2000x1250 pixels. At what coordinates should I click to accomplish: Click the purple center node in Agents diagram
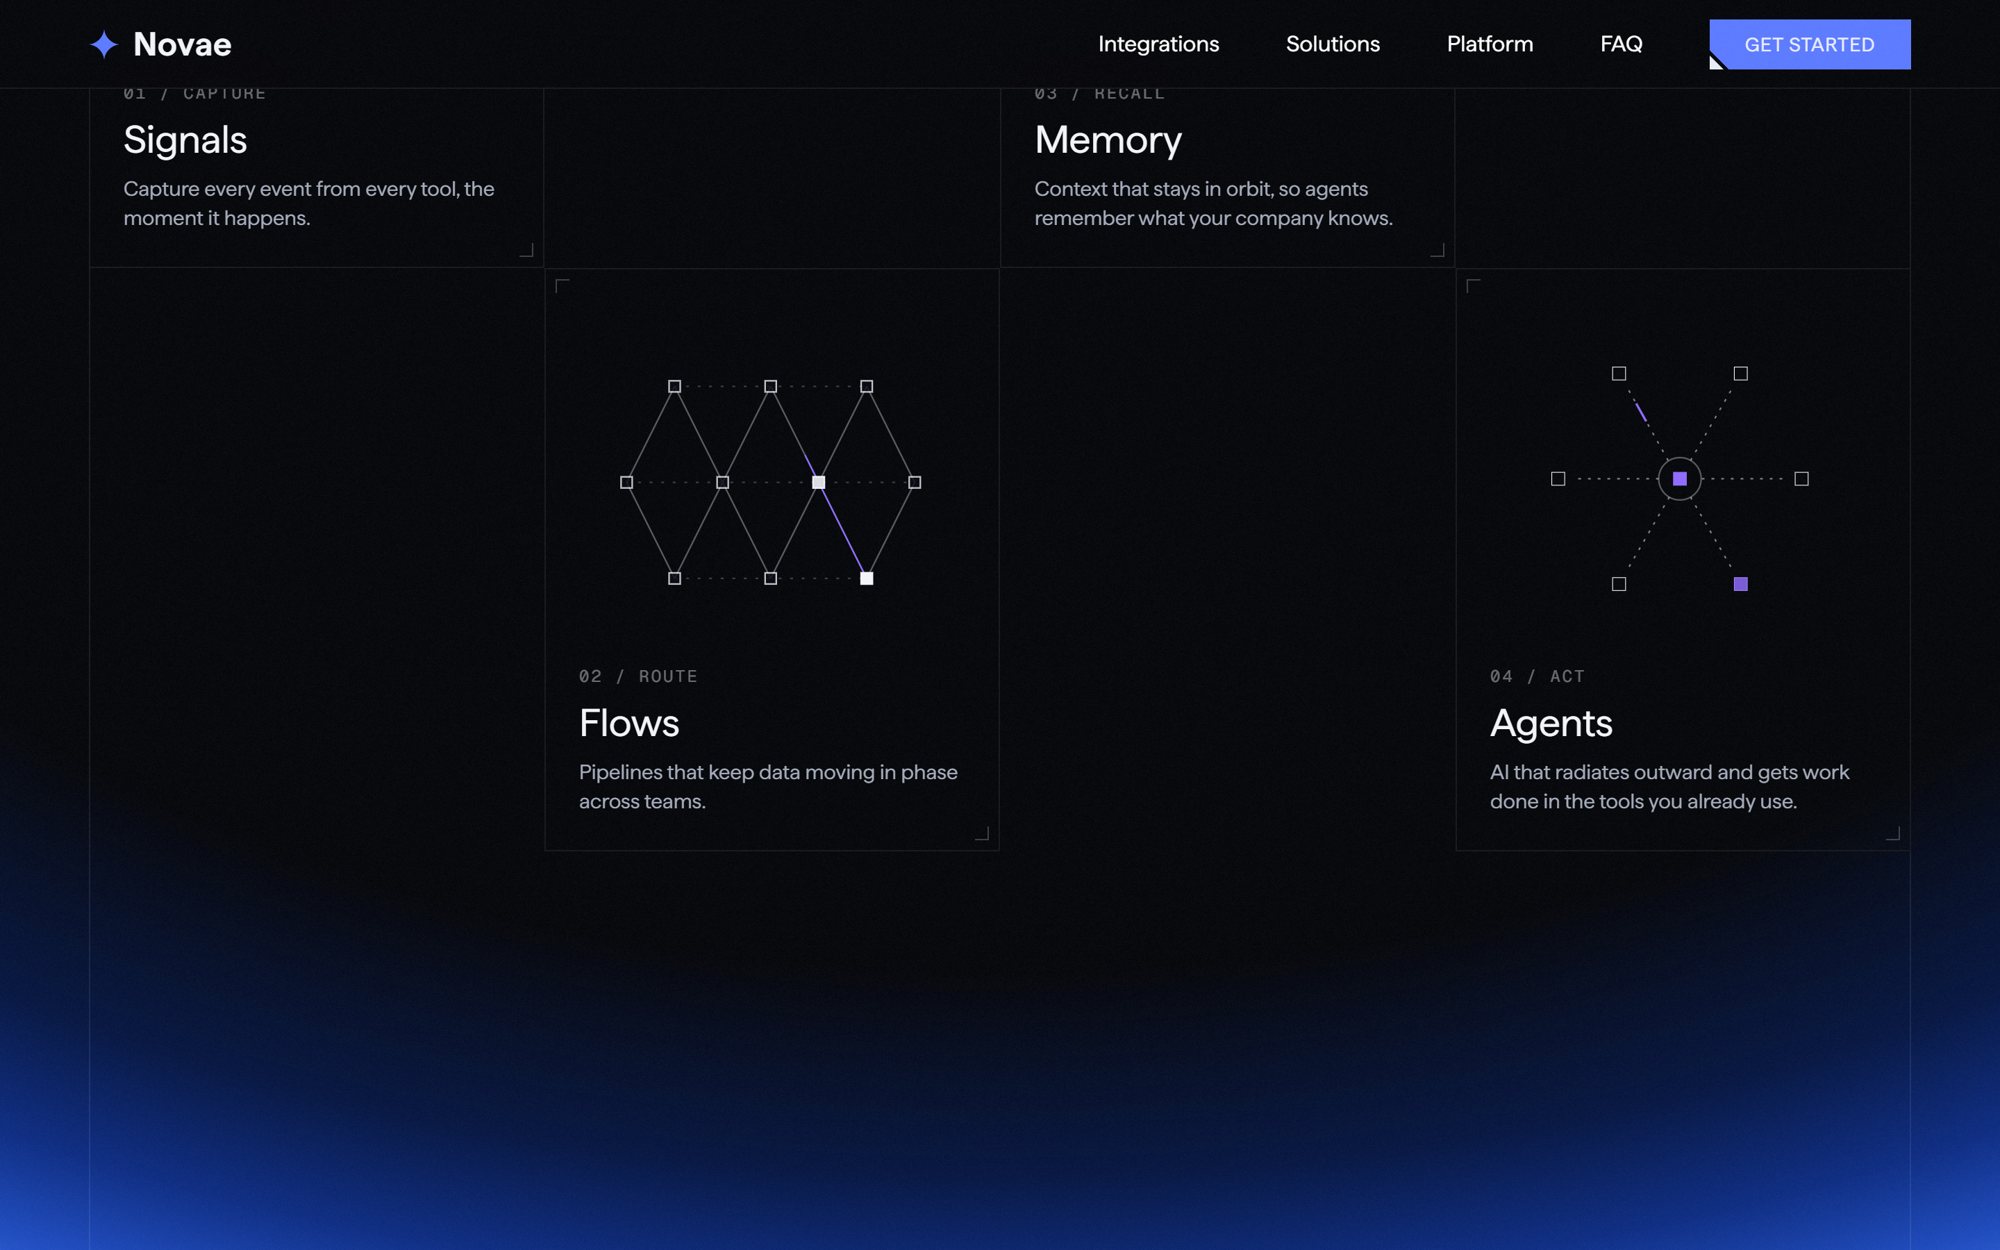tap(1680, 479)
